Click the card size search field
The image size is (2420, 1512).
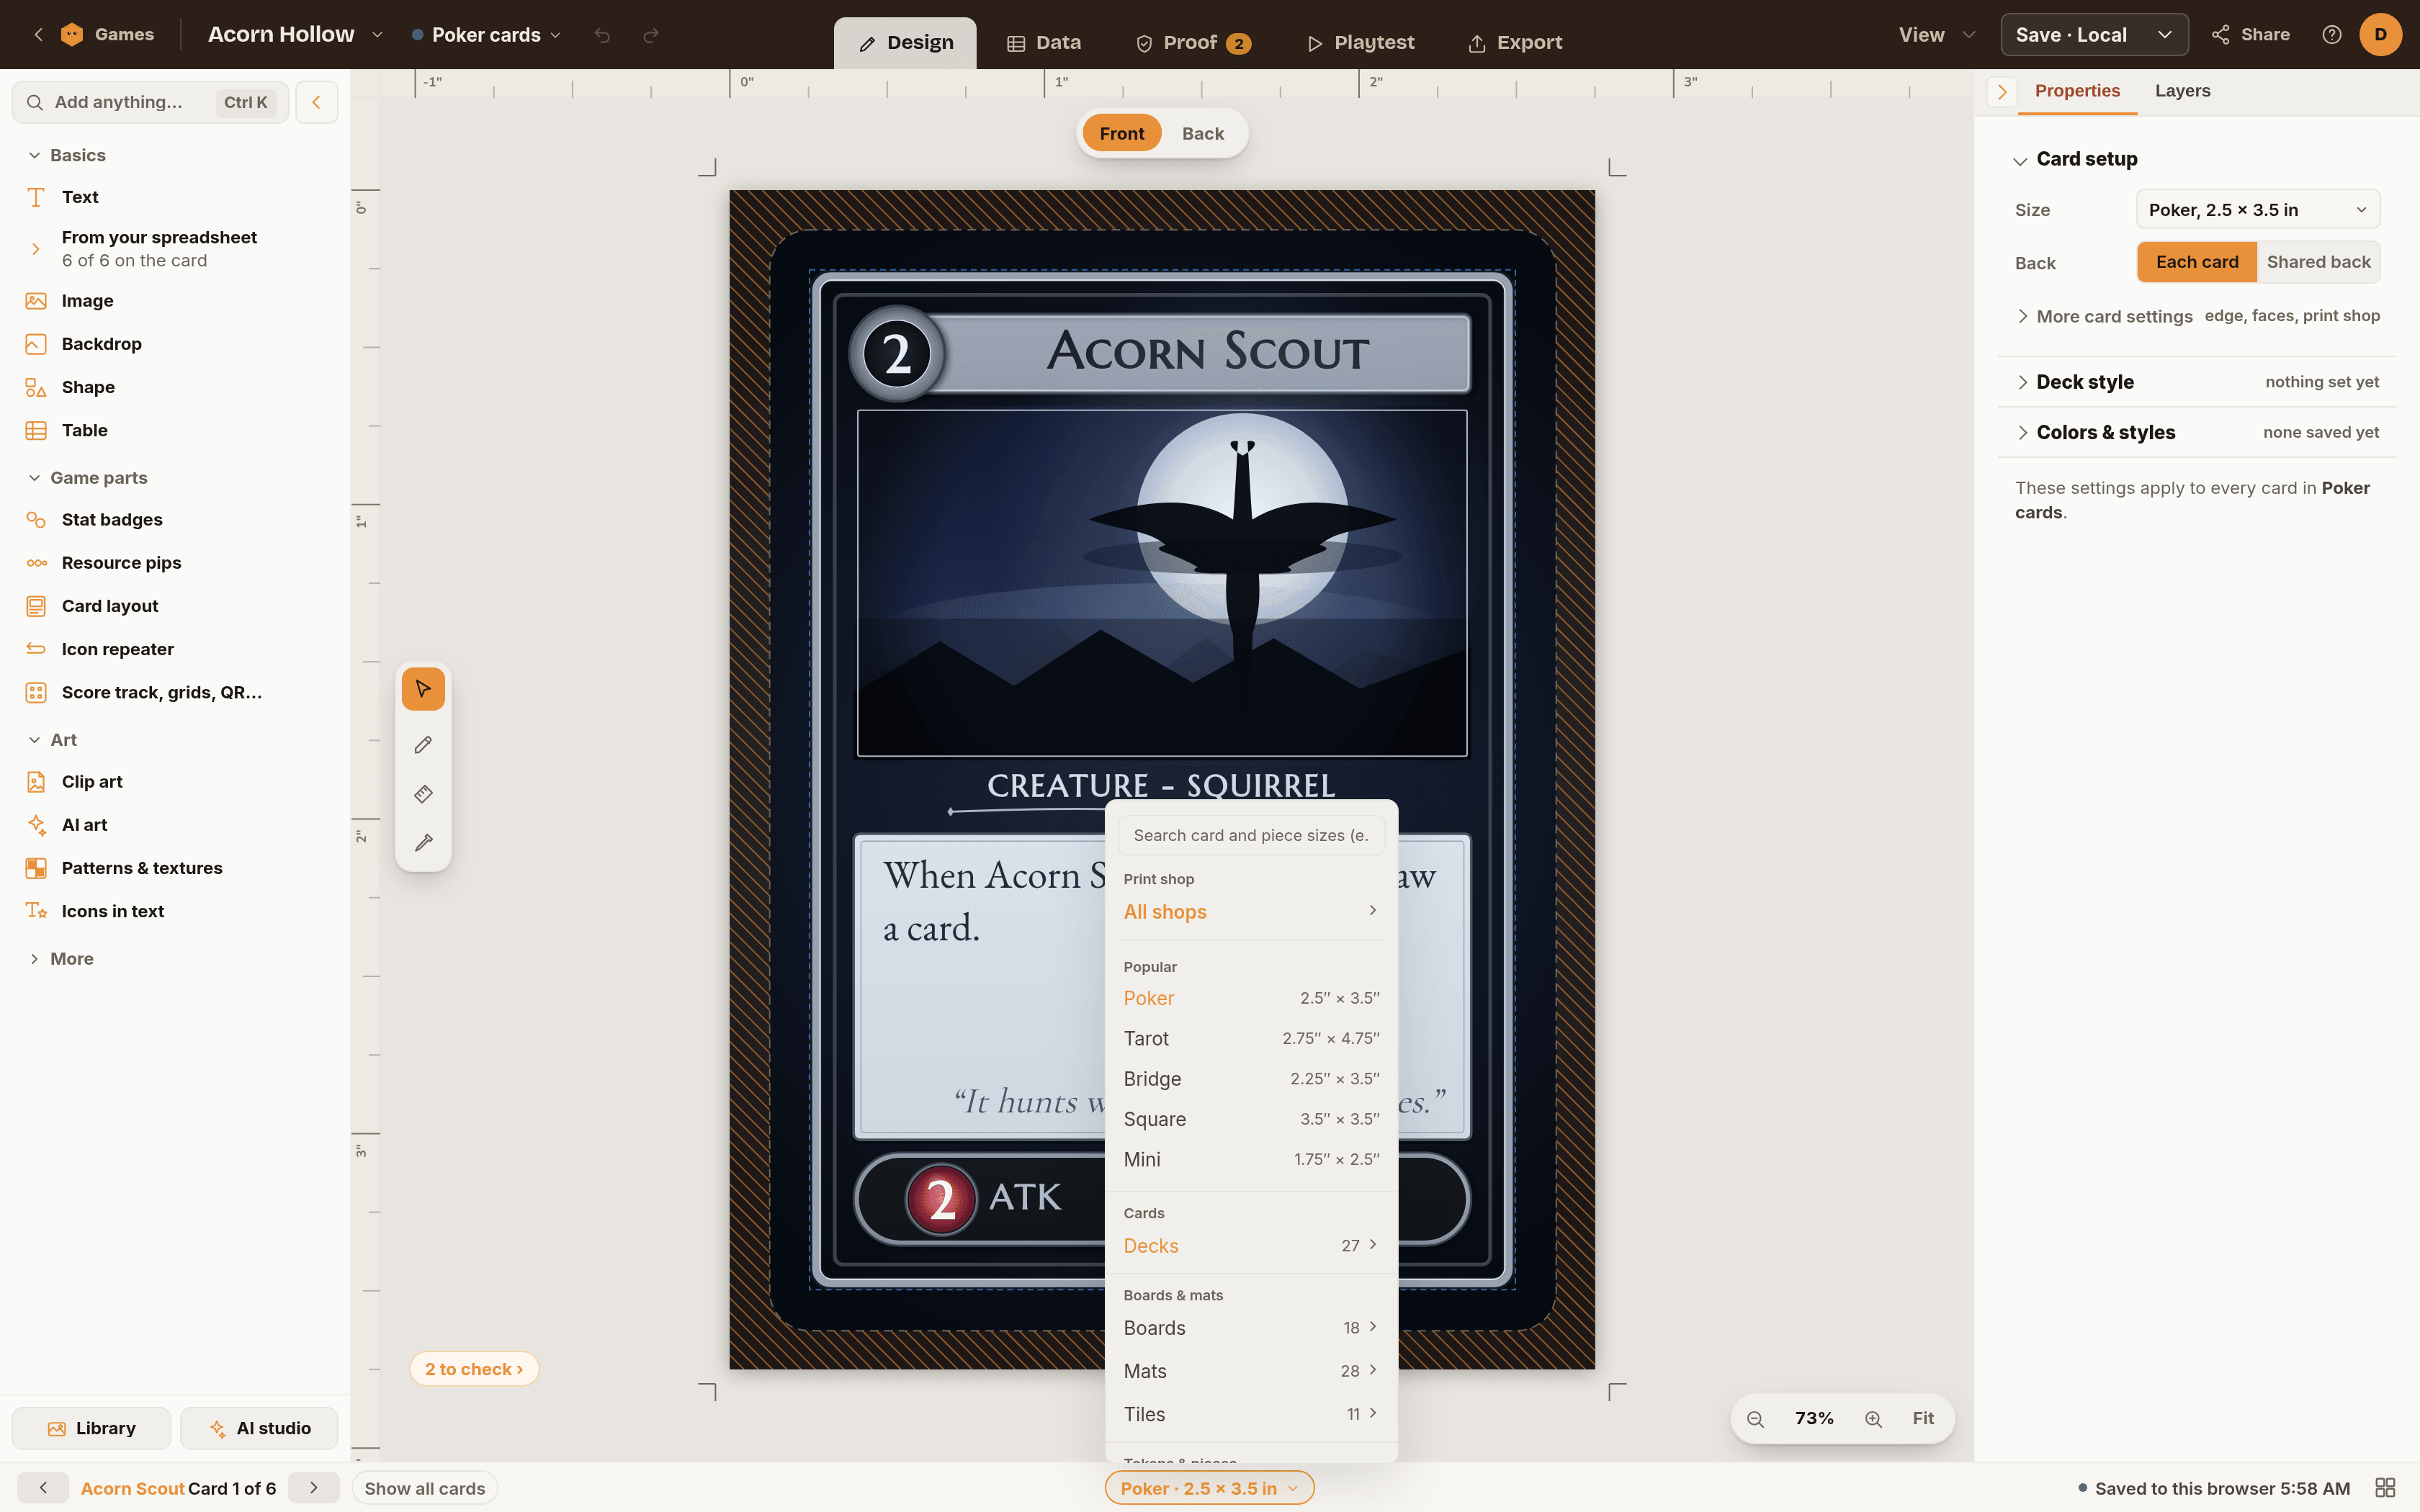(1251, 835)
